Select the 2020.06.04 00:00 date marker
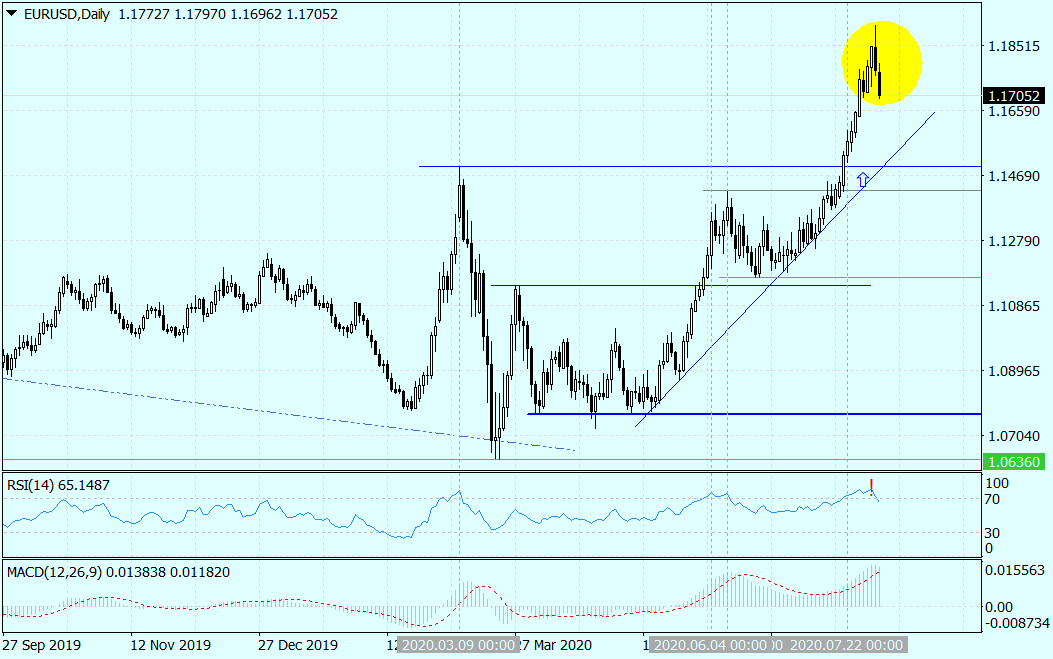Screen dimensions: 1053x659 pos(710,645)
